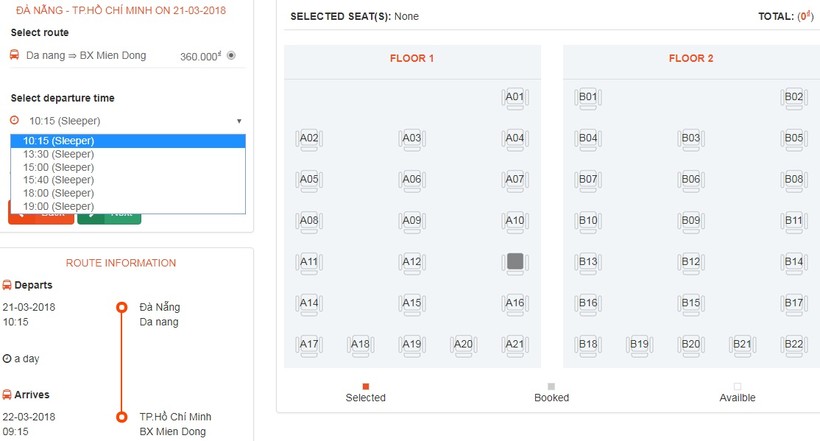Pick seat A21 on Floor 1
The width and height of the screenshot is (820, 441).
514,344
